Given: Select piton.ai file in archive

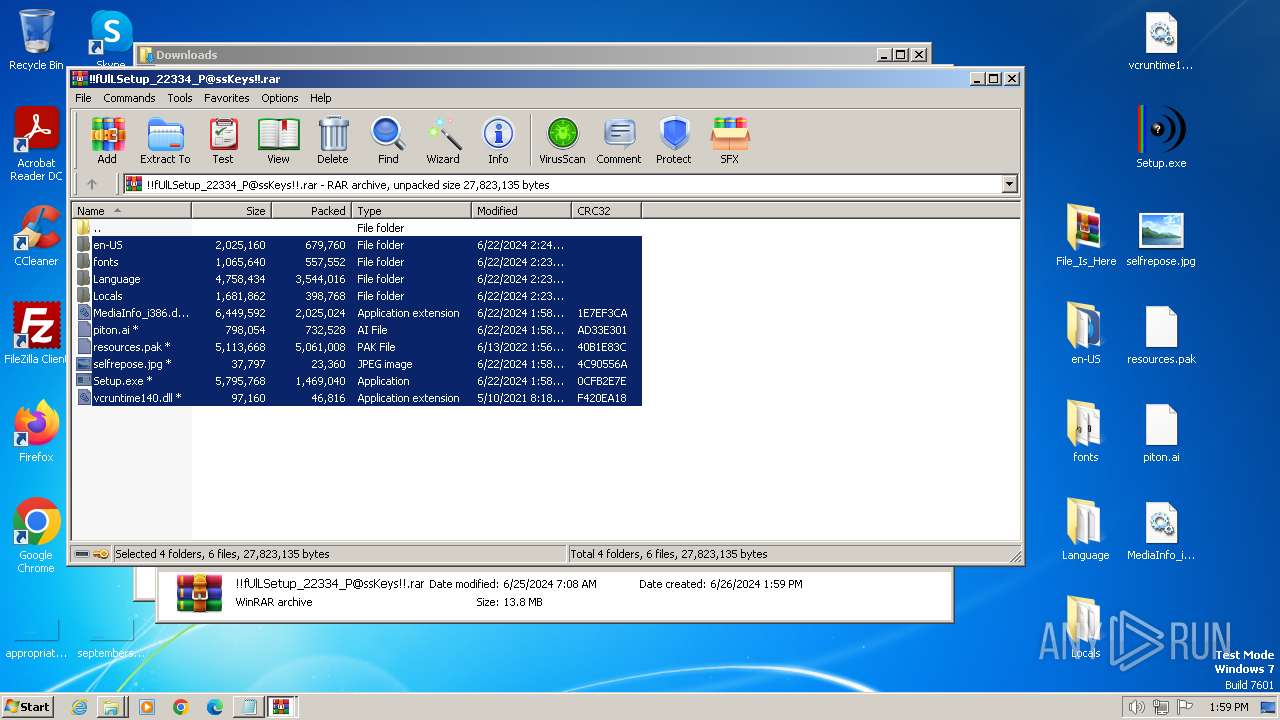Looking at the screenshot, I should (357, 330).
